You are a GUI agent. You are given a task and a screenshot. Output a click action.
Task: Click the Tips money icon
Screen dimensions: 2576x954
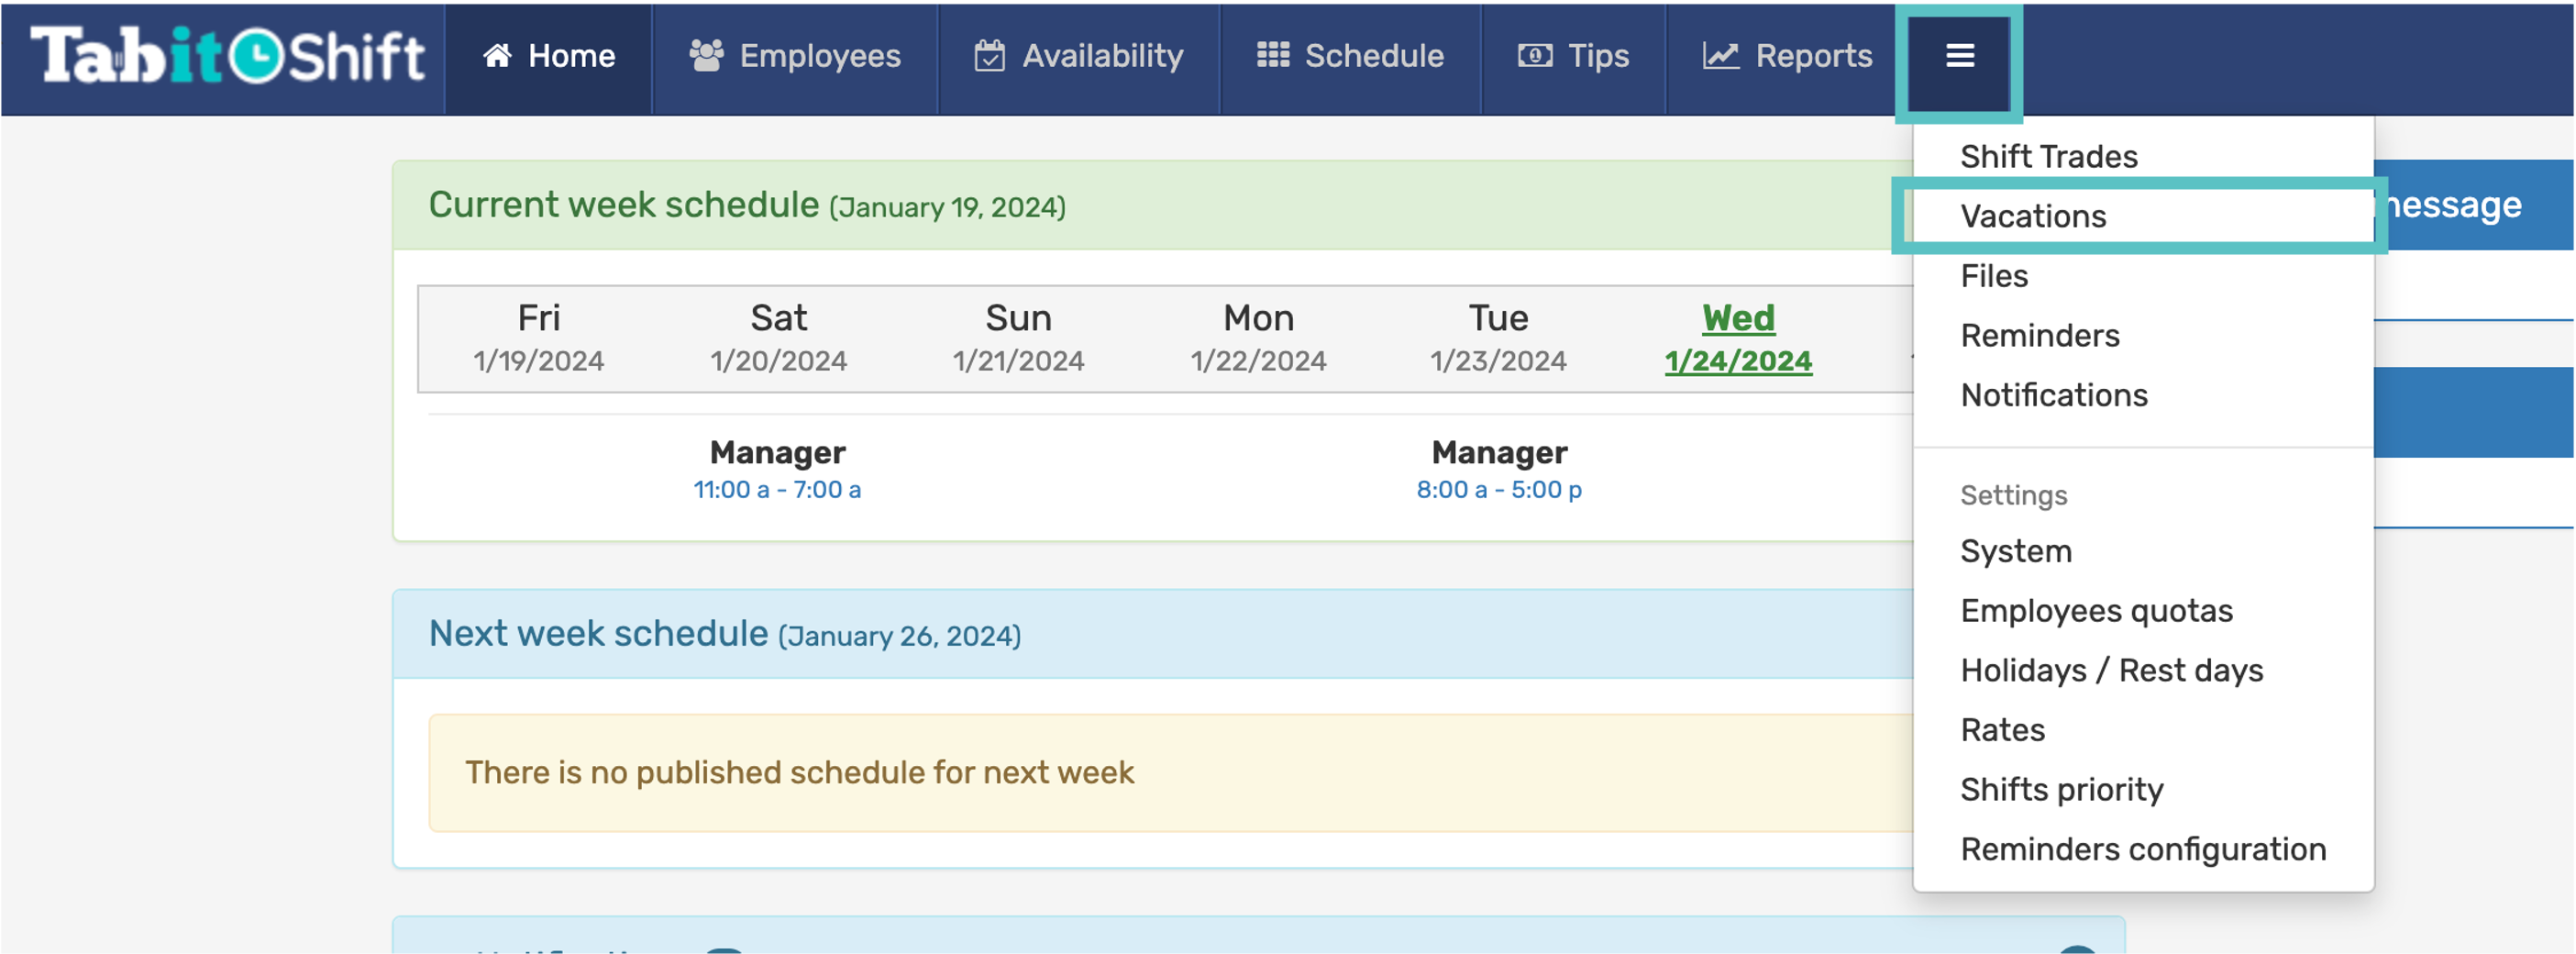click(1534, 56)
